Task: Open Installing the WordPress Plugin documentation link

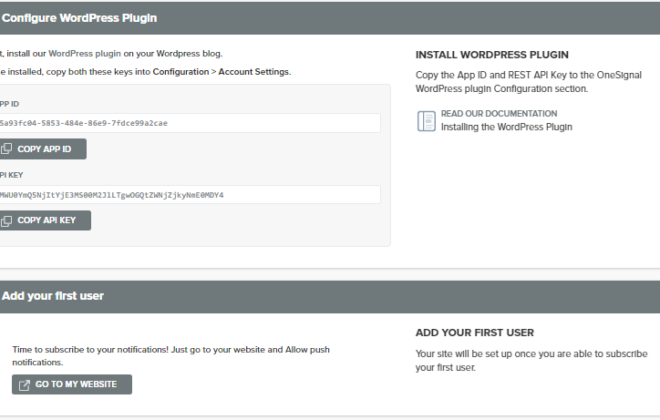Action: click(506, 127)
